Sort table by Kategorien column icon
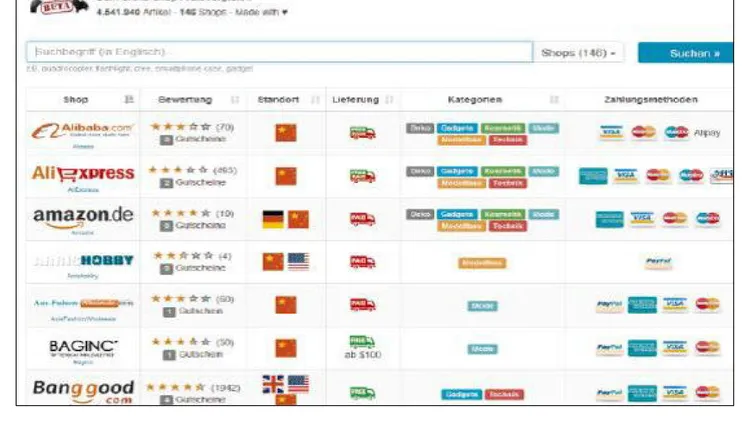750x421 pixels. [x=554, y=100]
